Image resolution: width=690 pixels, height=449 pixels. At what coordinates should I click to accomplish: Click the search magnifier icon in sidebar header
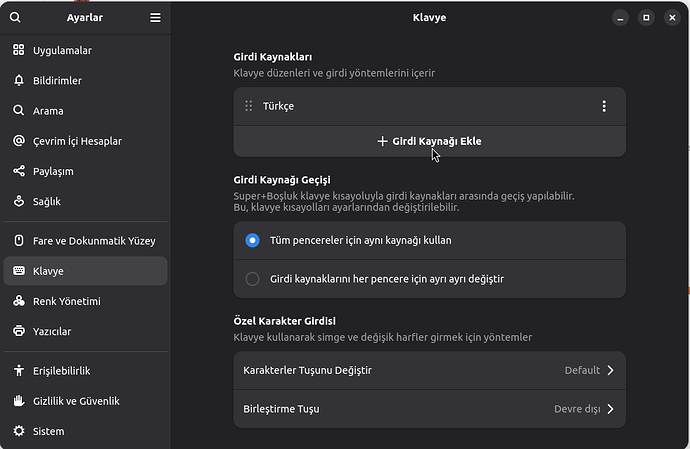(x=15, y=18)
